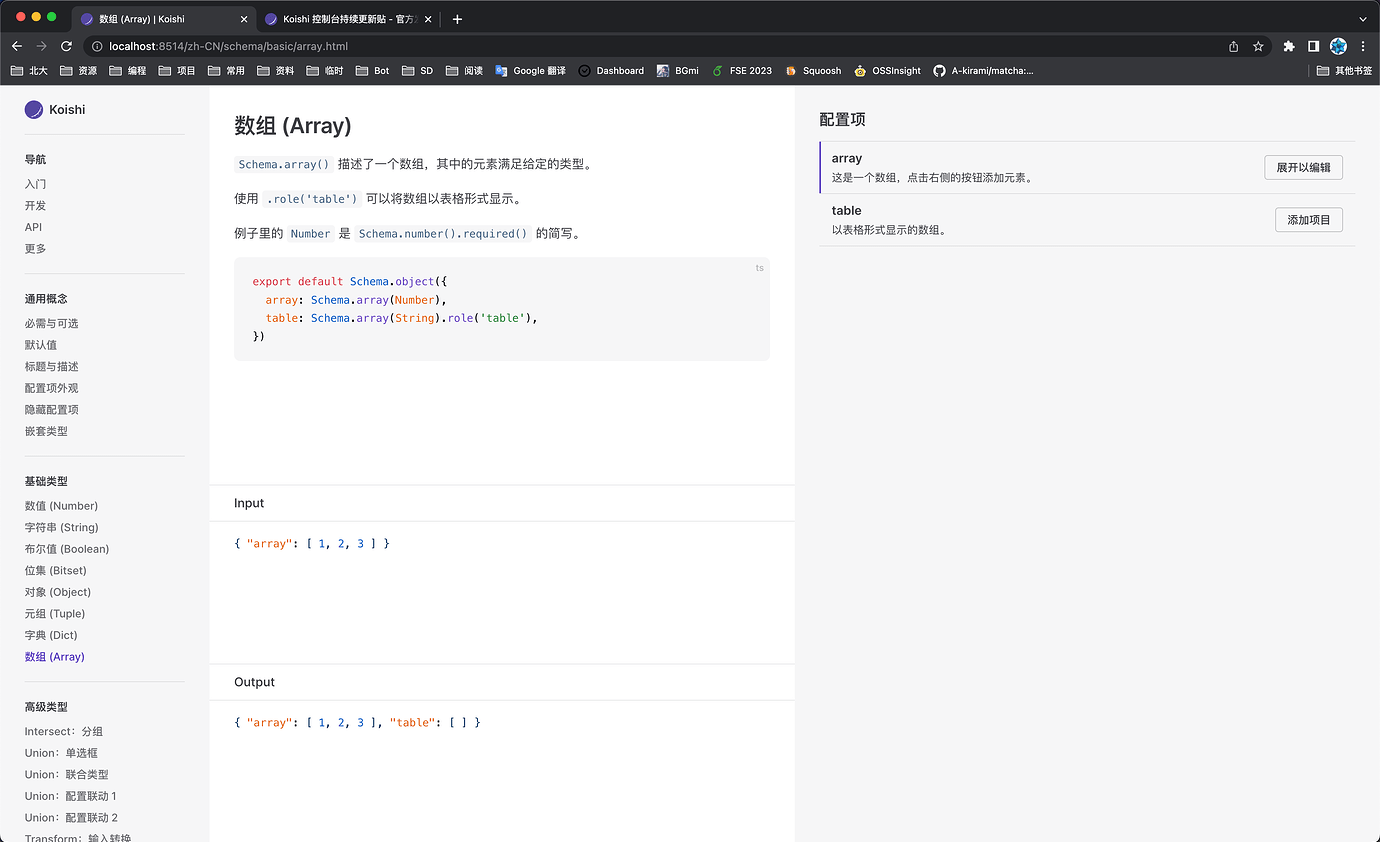Close the 数组 (Array) tab
Image resolution: width=1380 pixels, height=842 pixels.
tap(243, 19)
